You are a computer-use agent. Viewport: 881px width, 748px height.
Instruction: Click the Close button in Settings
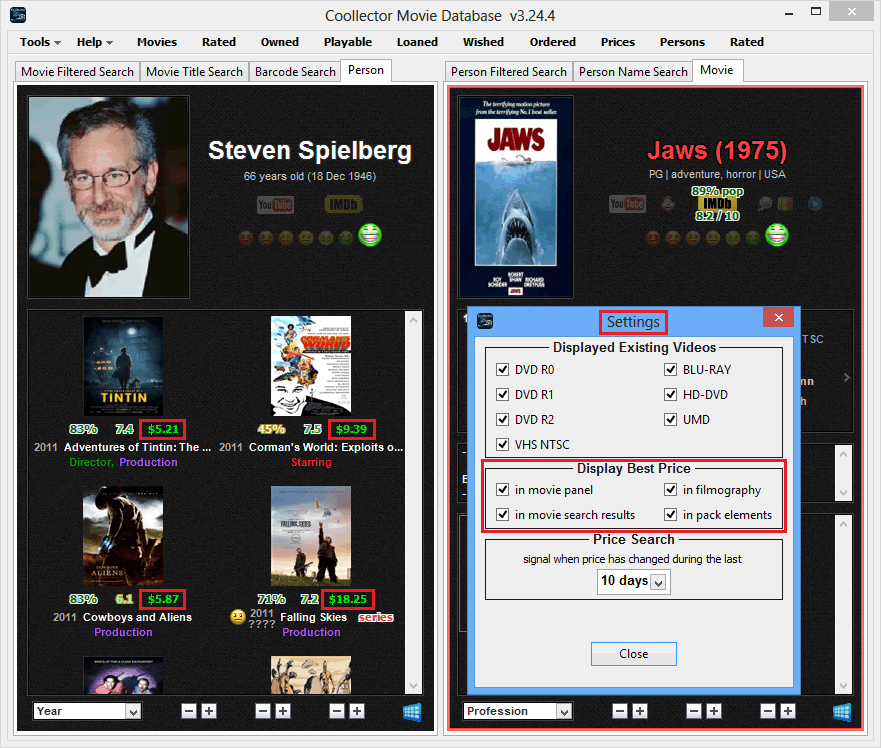click(634, 654)
